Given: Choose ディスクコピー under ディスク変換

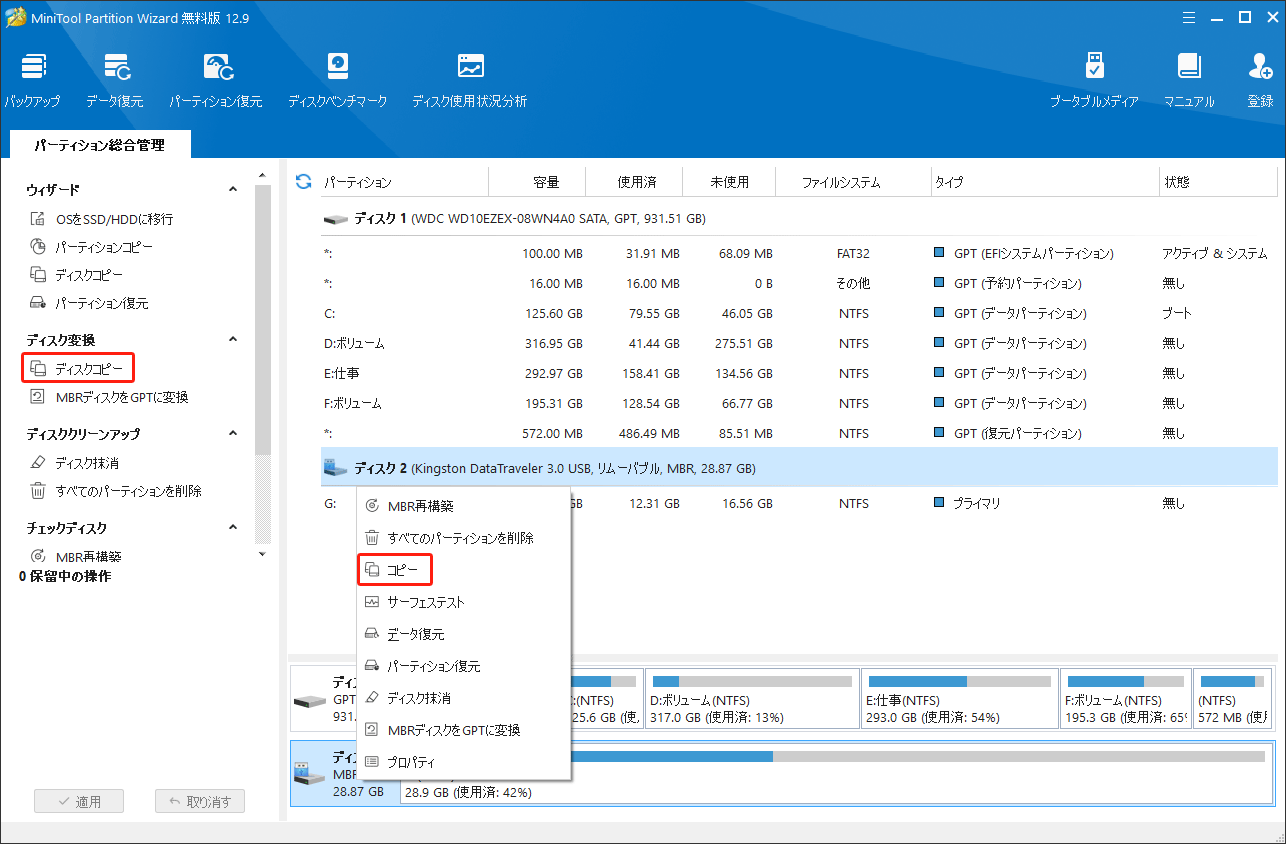Looking at the screenshot, I should [77, 369].
